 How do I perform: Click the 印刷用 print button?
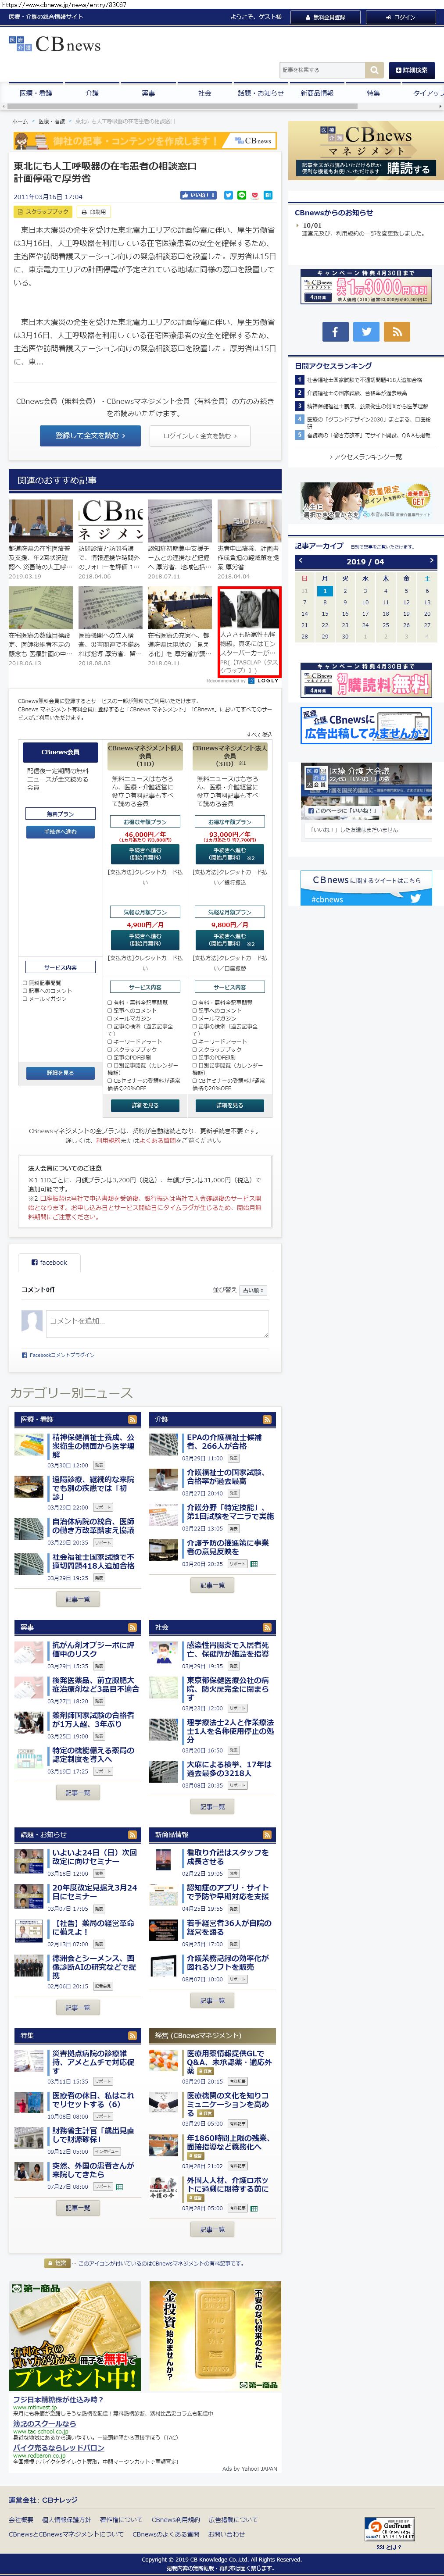(x=94, y=212)
